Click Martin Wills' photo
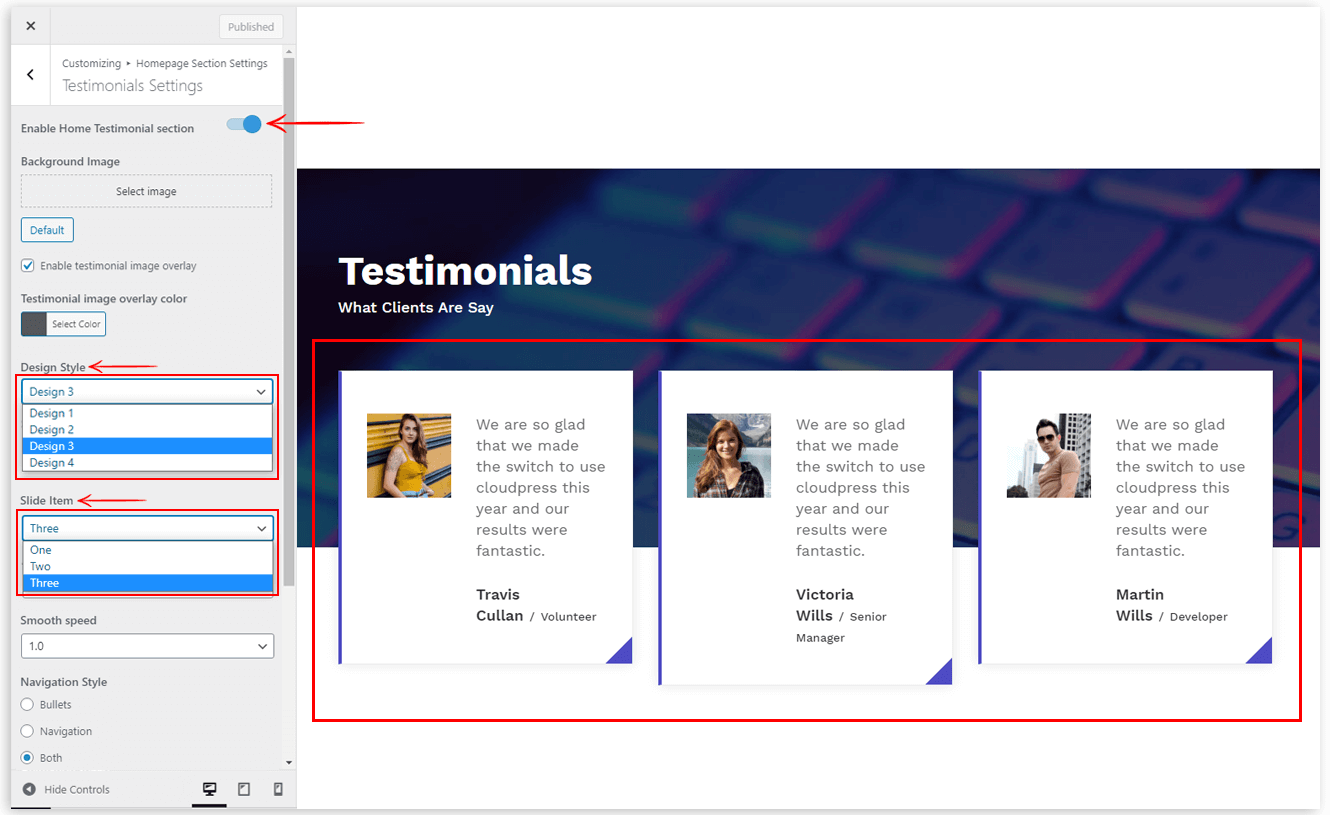The width and height of the screenshot is (1330, 815). click(x=1049, y=456)
